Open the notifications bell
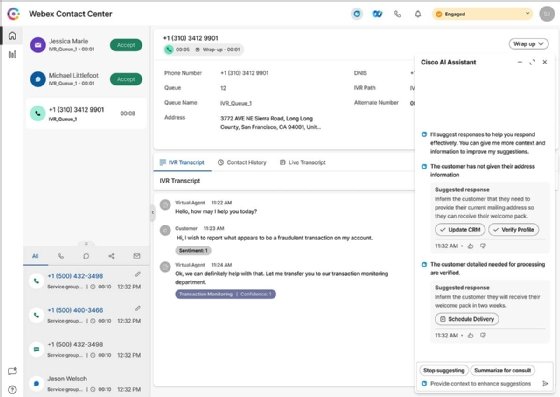The width and height of the screenshot is (560, 397). click(x=418, y=14)
